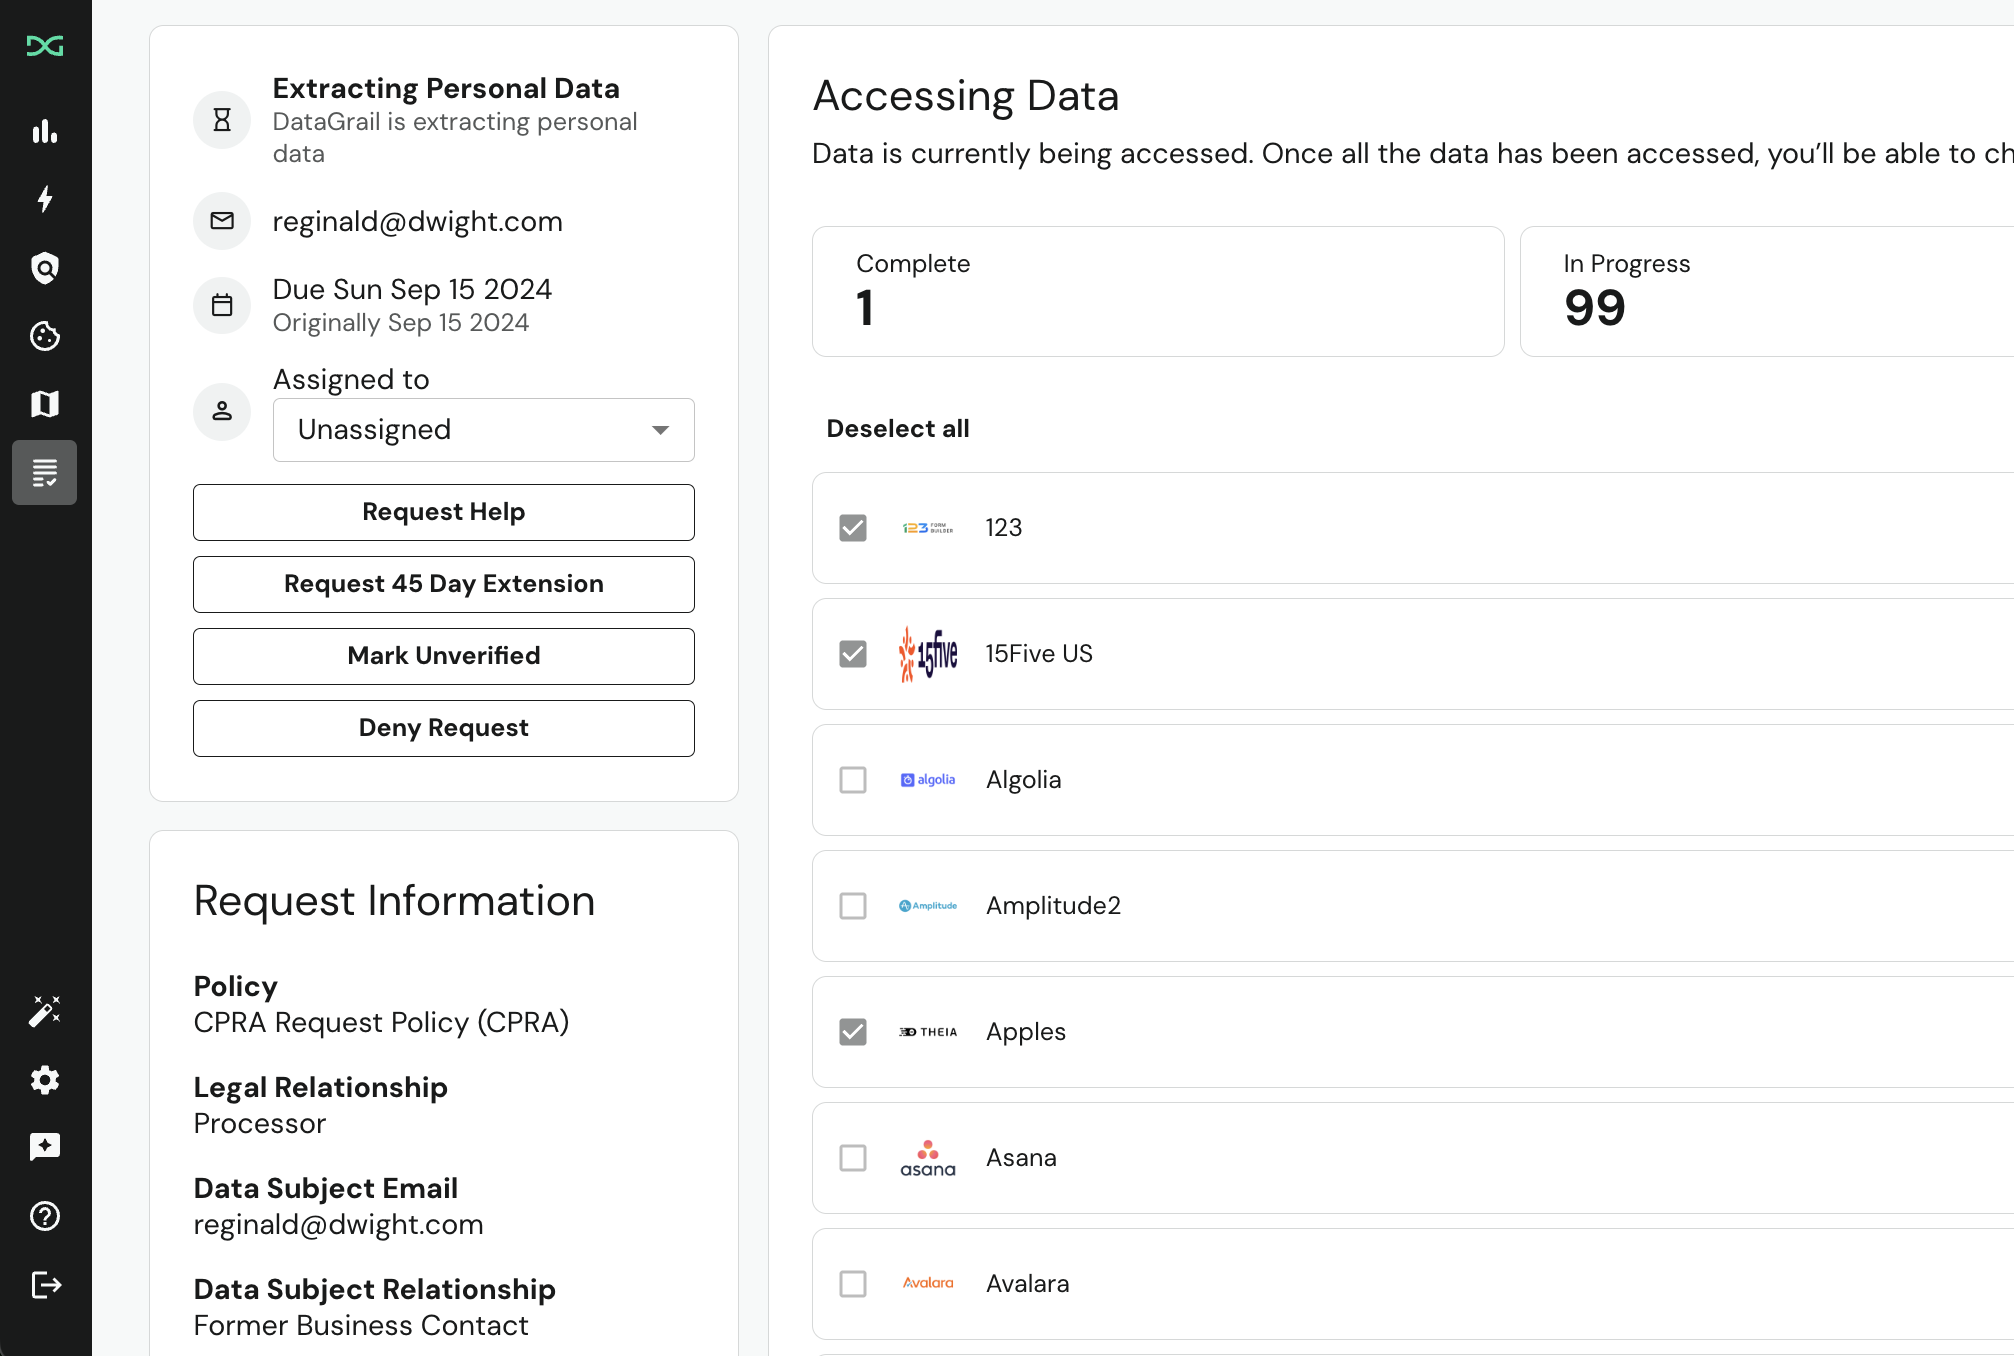This screenshot has height=1356, width=2014.
Task: Open the magic wand sidebar icon
Action: [x=45, y=1012]
